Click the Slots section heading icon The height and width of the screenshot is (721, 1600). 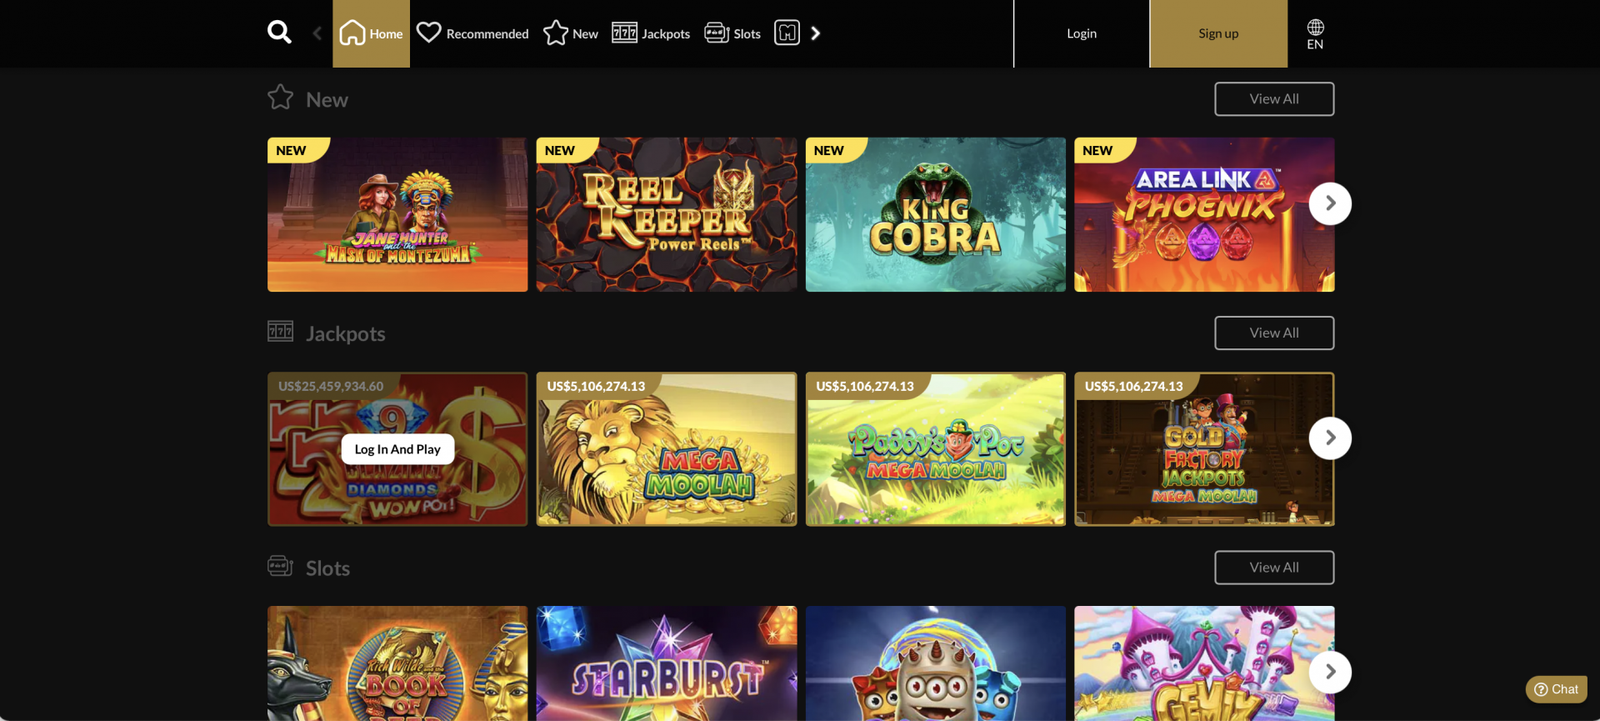click(x=280, y=566)
